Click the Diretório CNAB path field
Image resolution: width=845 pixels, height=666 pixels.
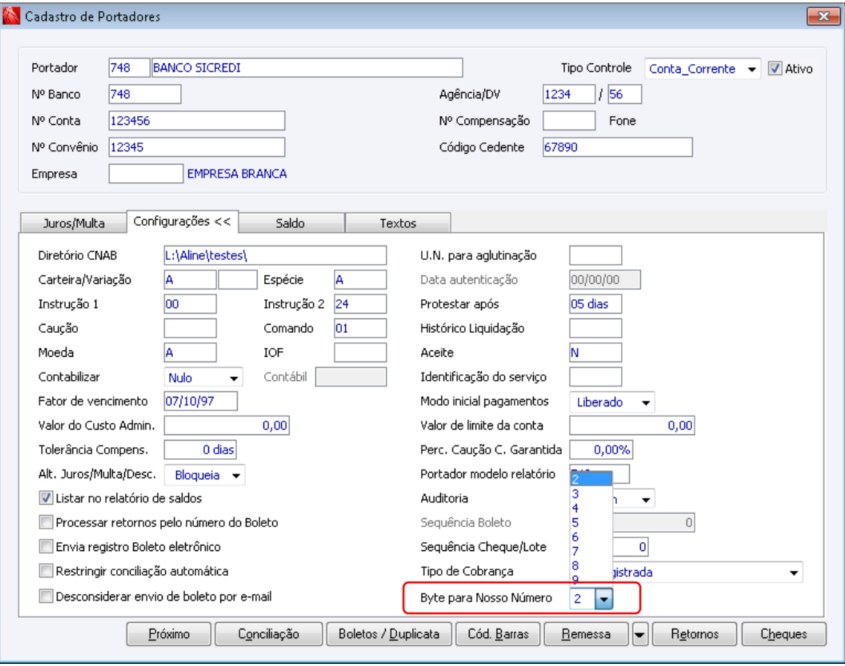(275, 255)
